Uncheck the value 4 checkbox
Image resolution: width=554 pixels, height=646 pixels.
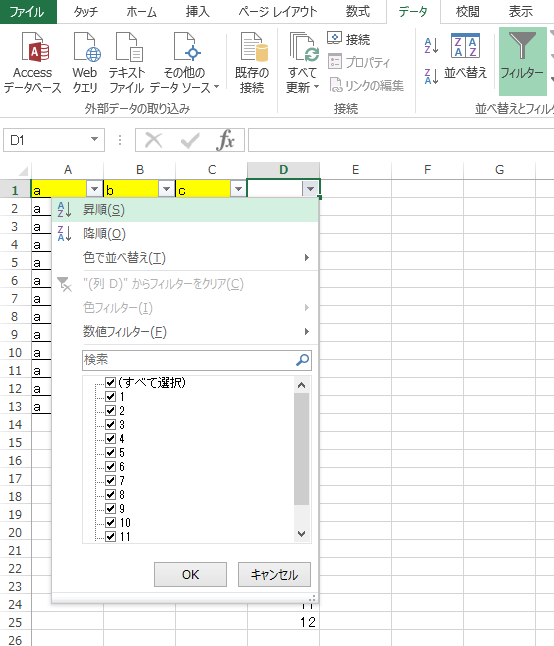pos(110,438)
